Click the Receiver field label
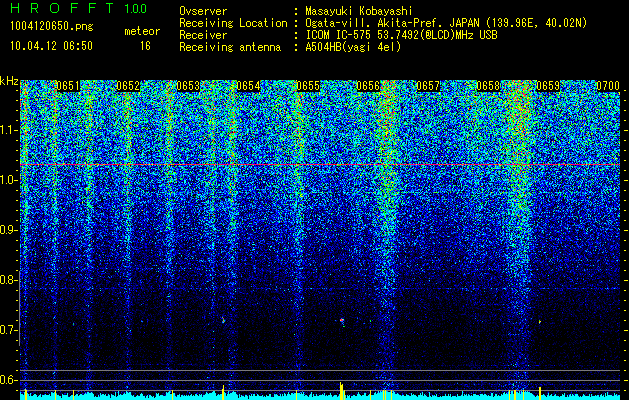629x400 pixels. pyautogui.click(x=203, y=35)
